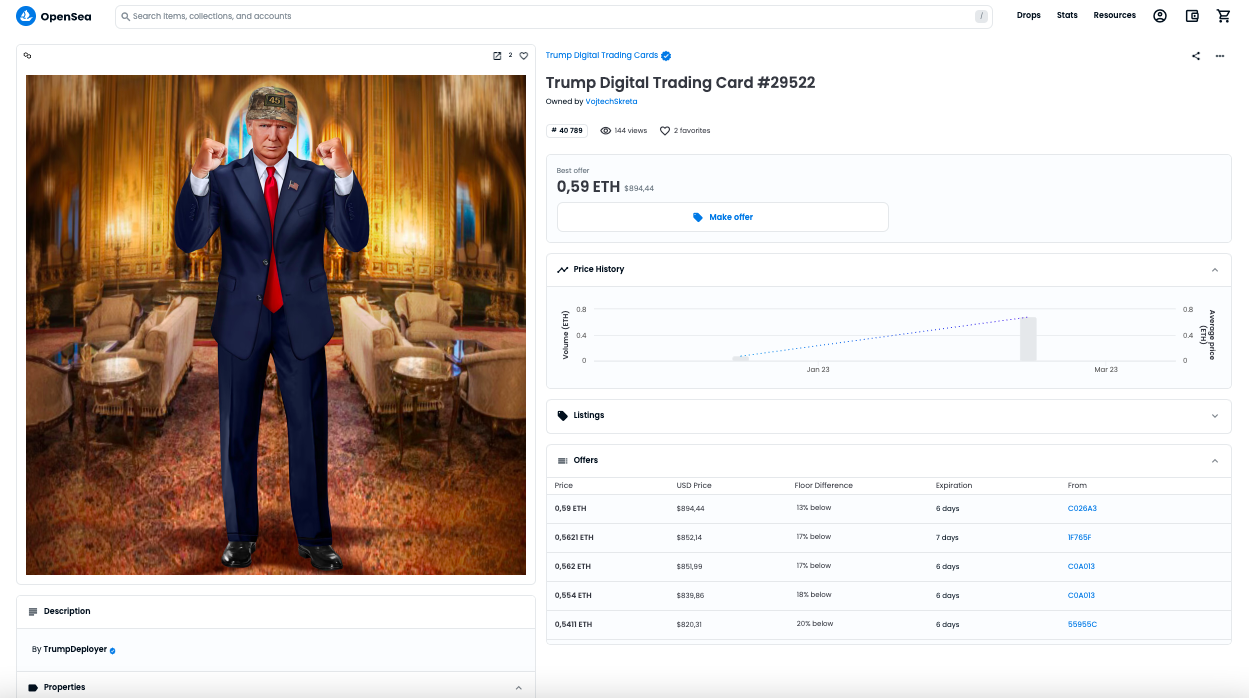This screenshot has width=1249, height=698.
Task: Click the Properties label icon
Action: (x=33, y=688)
